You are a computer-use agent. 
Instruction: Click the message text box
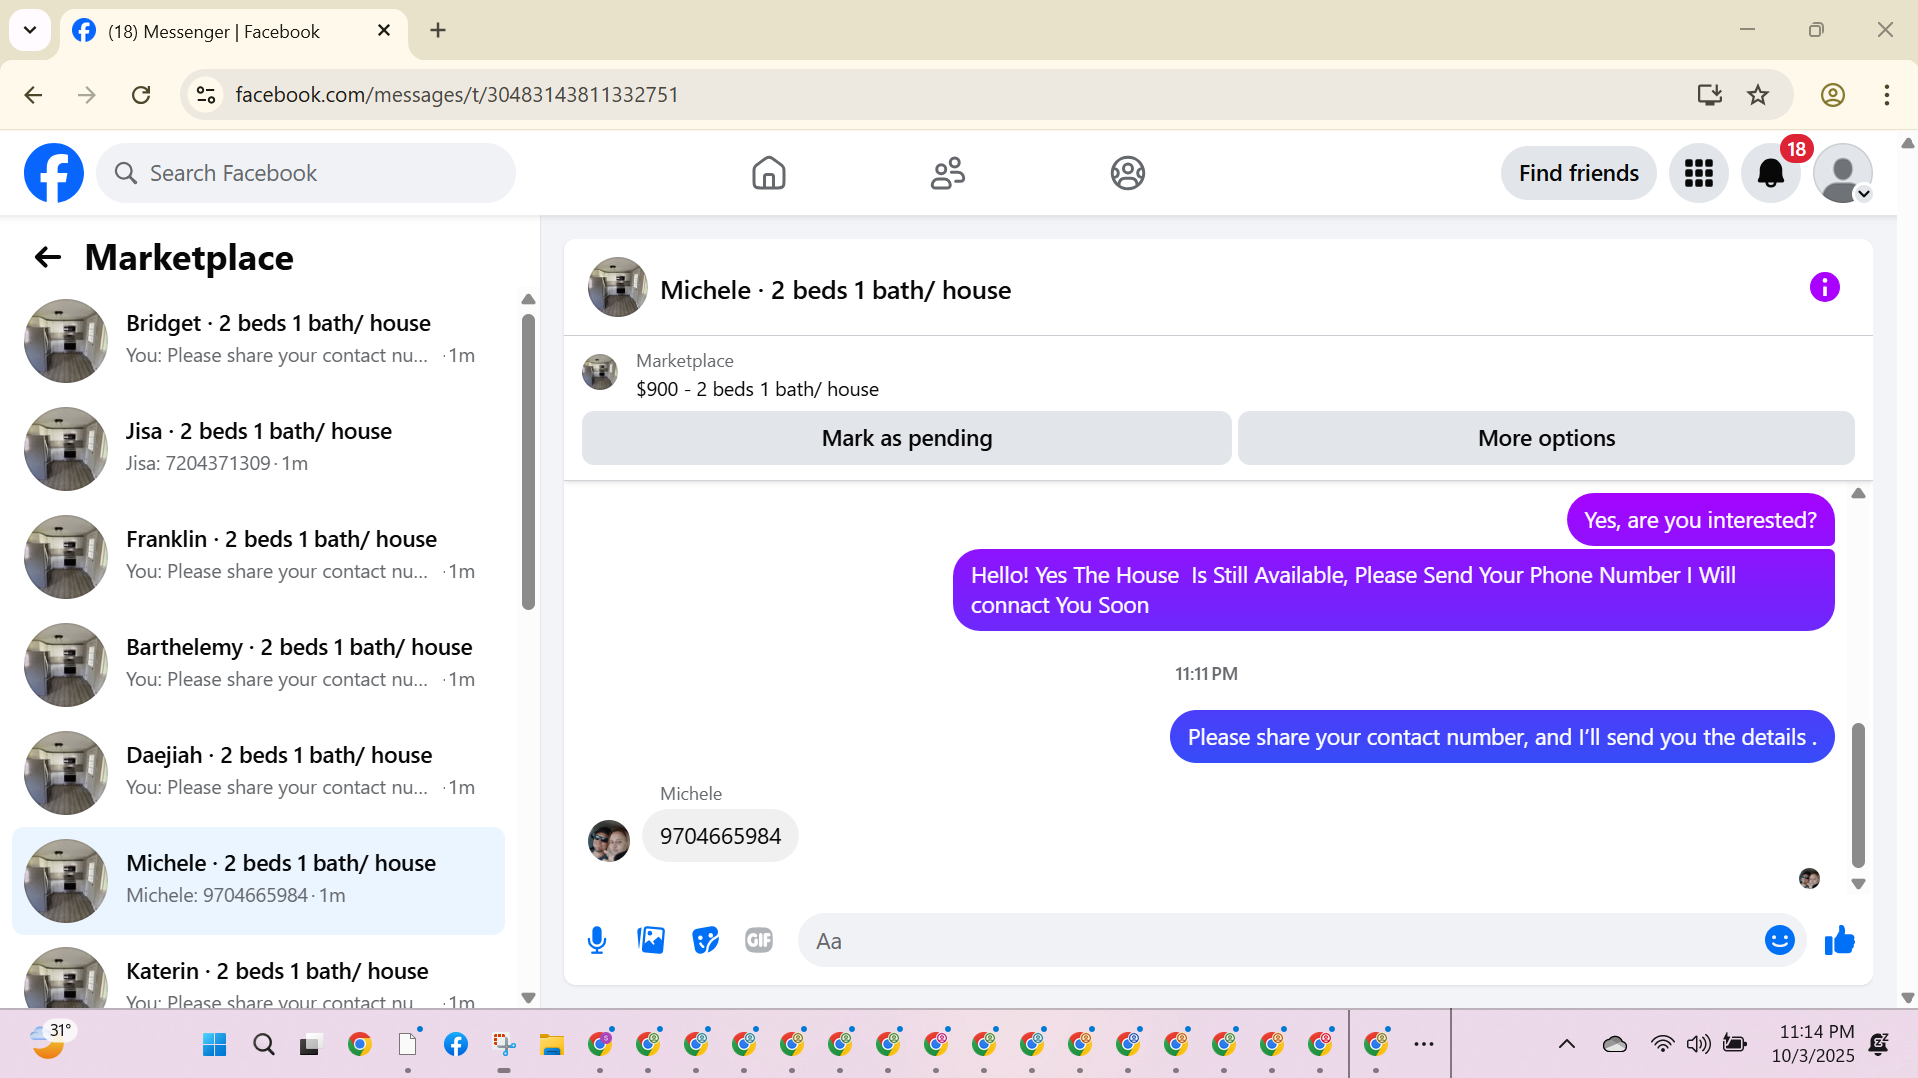pos(1280,940)
